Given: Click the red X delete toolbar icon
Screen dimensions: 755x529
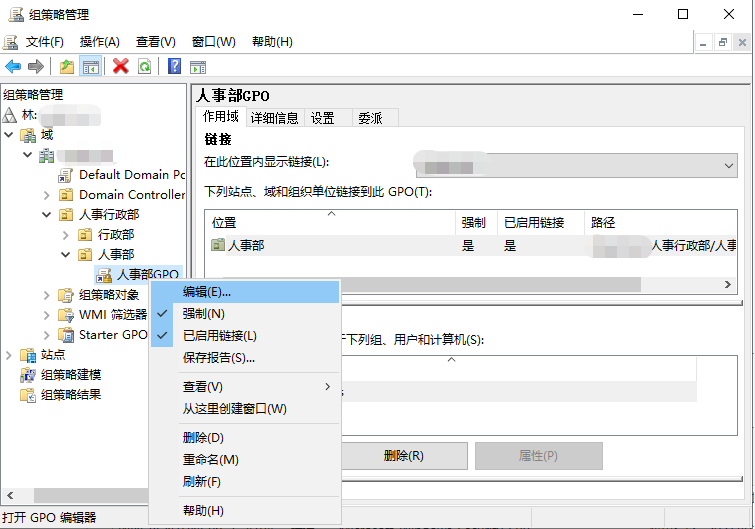Looking at the screenshot, I should [121, 66].
